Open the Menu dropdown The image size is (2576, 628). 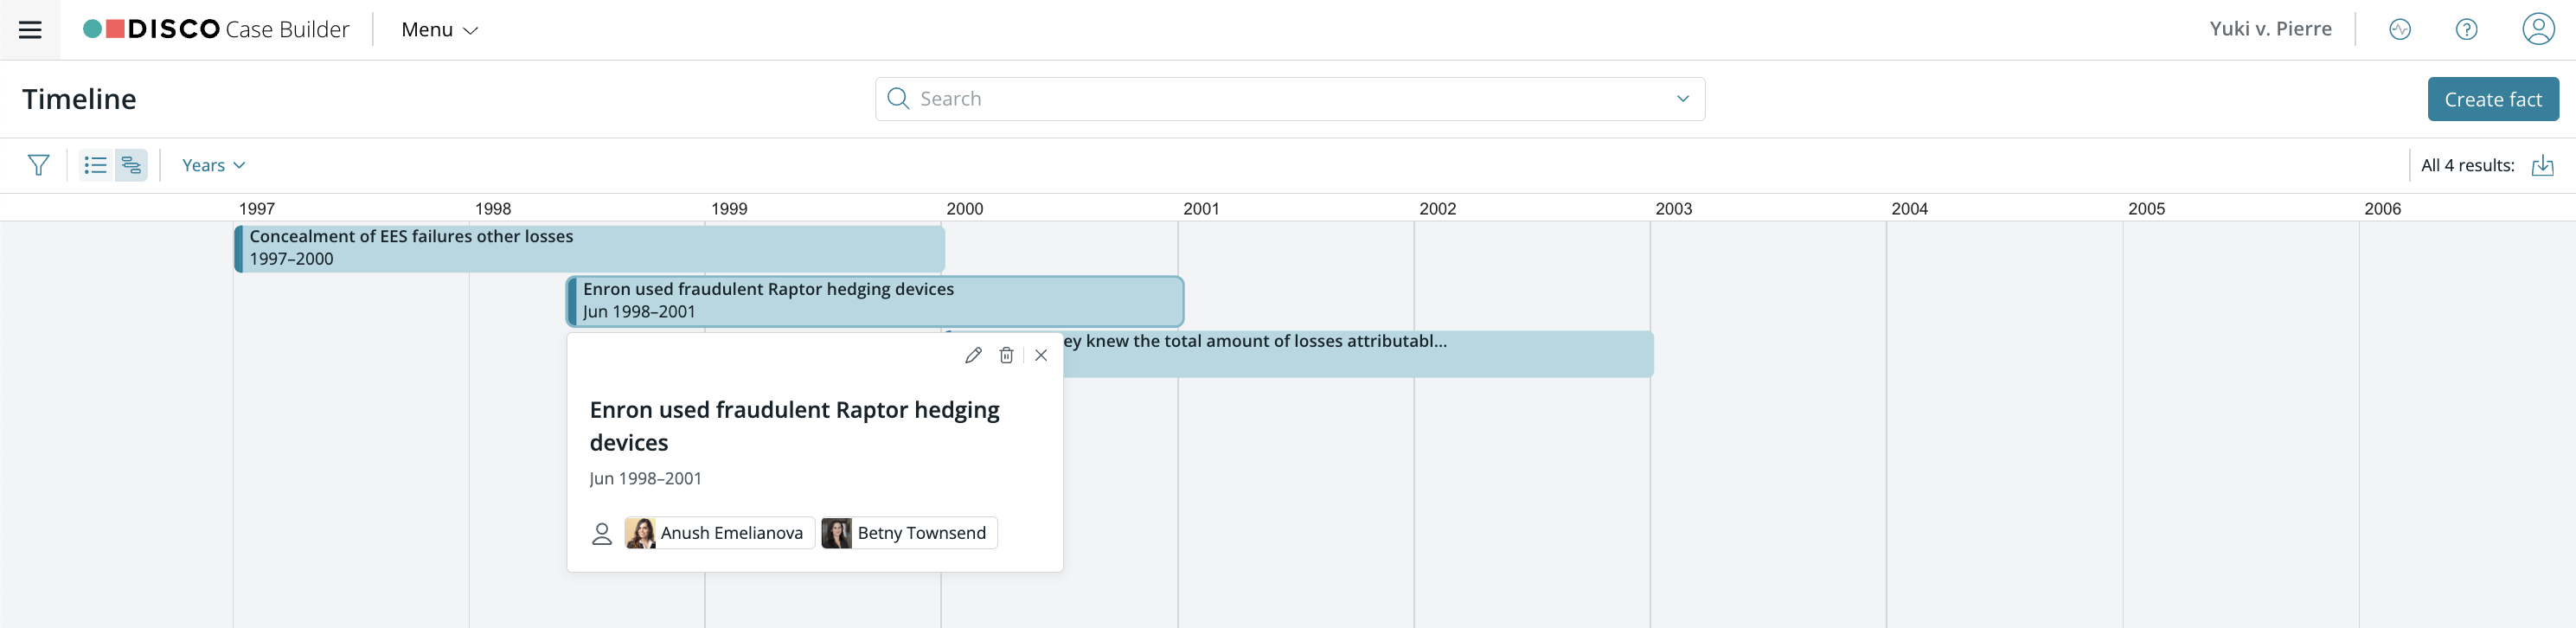439,30
